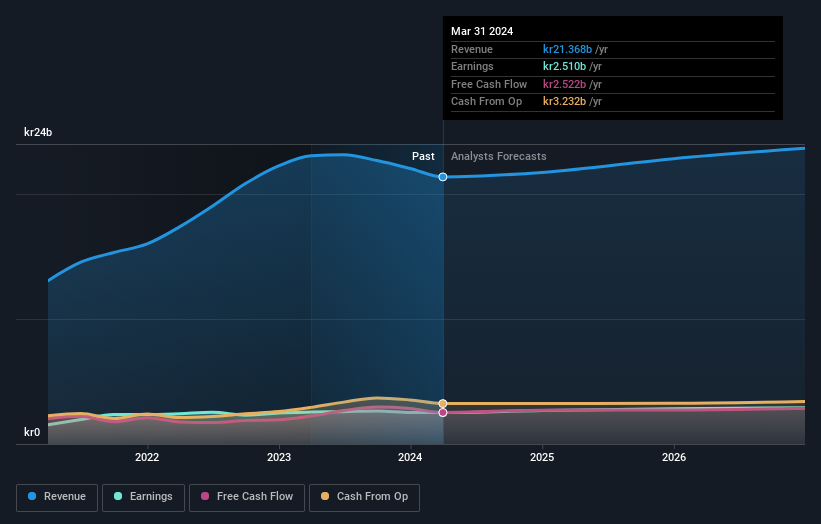
Task: Toggle the Free Cash Flow legend button
Action: 247,497
